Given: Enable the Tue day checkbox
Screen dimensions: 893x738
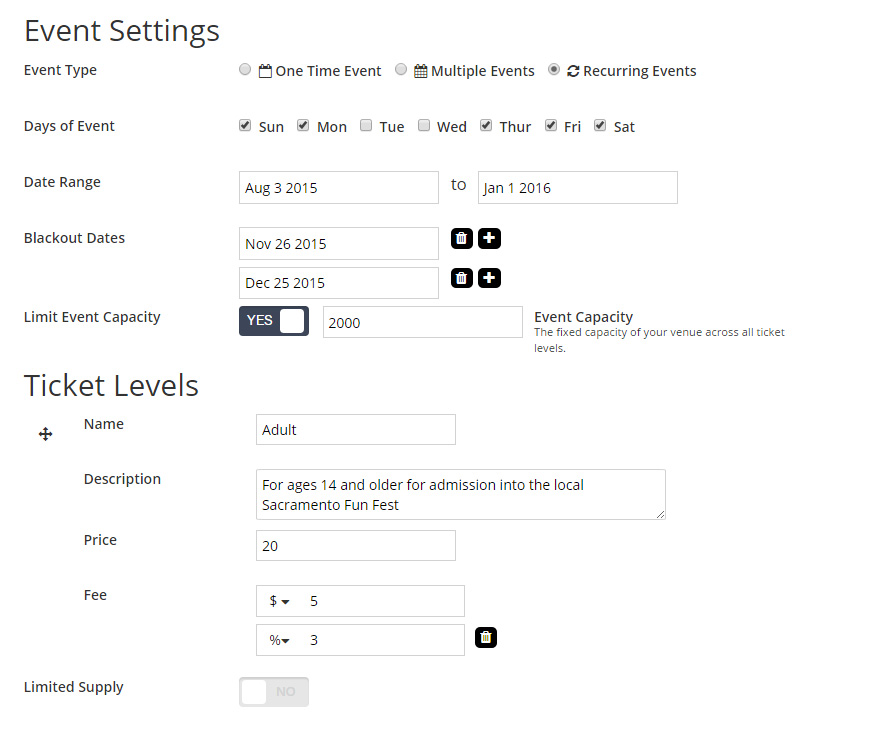Looking at the screenshot, I should pos(366,126).
